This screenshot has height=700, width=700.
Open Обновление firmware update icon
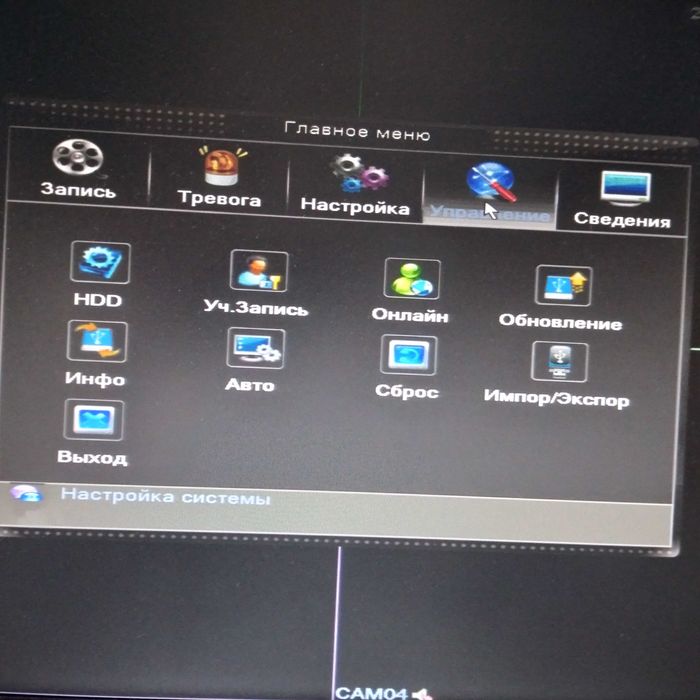point(564,286)
